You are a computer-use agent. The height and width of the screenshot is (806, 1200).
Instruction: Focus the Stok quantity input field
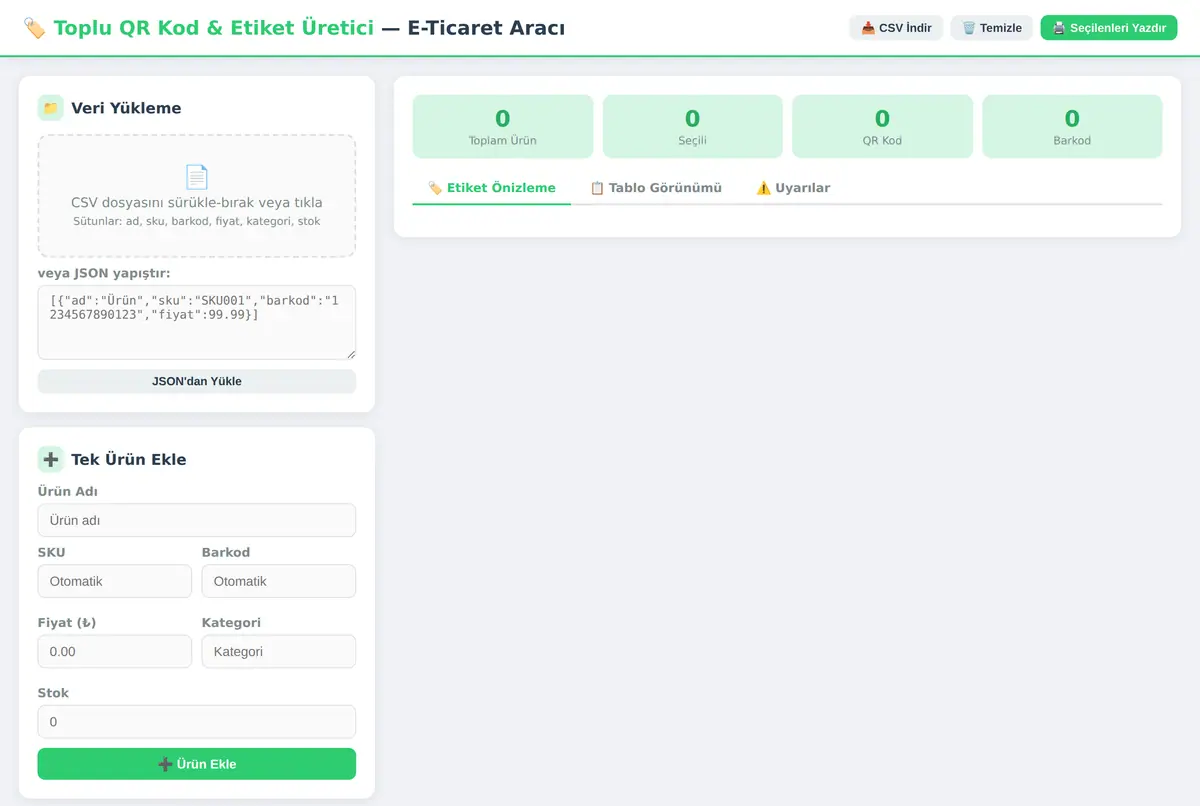coord(197,721)
